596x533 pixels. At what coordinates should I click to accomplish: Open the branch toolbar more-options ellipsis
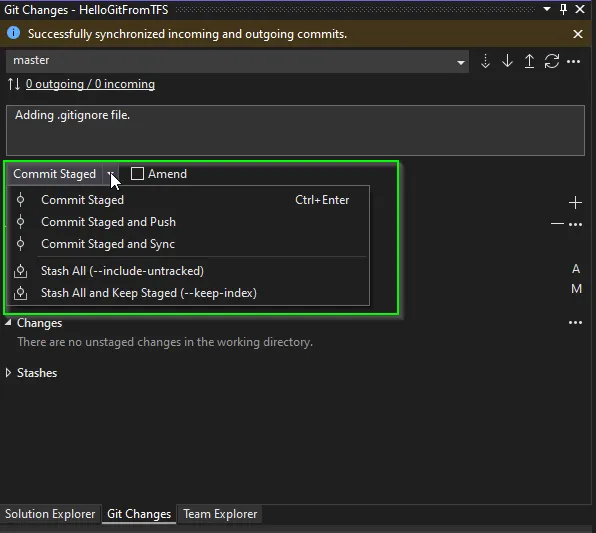(573, 62)
